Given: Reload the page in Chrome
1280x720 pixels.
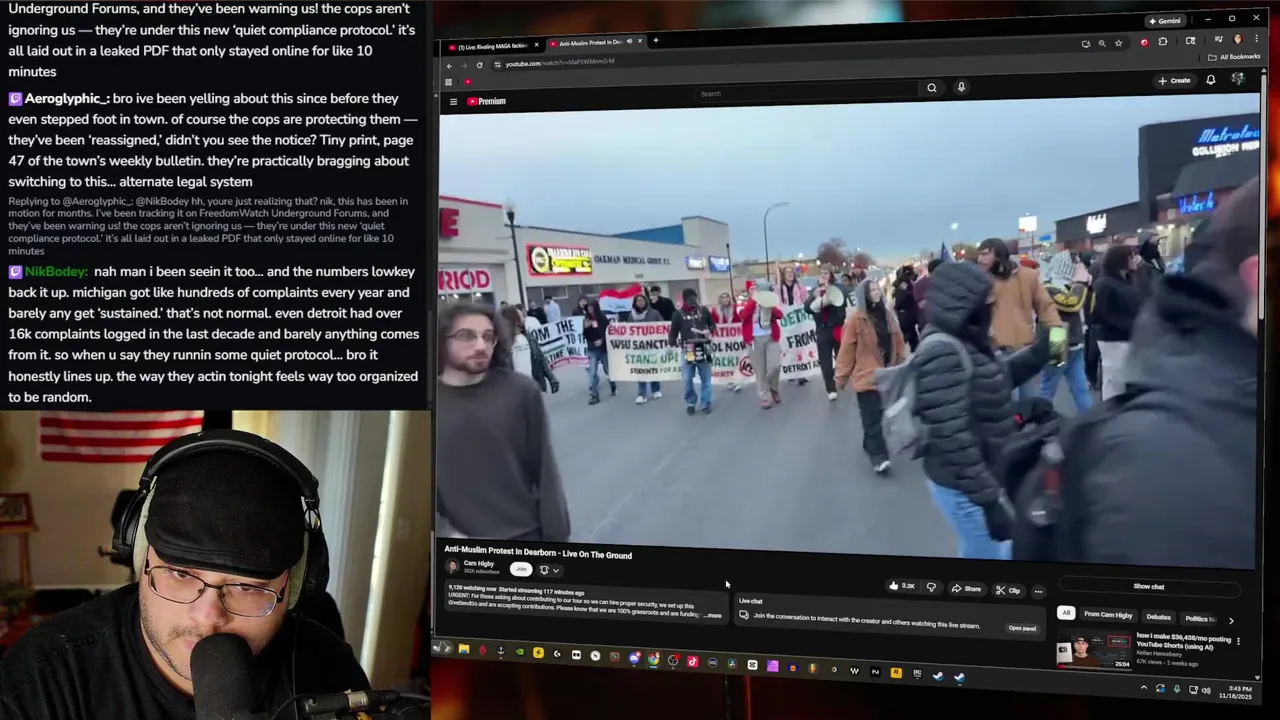Looking at the screenshot, I should click(x=479, y=65).
